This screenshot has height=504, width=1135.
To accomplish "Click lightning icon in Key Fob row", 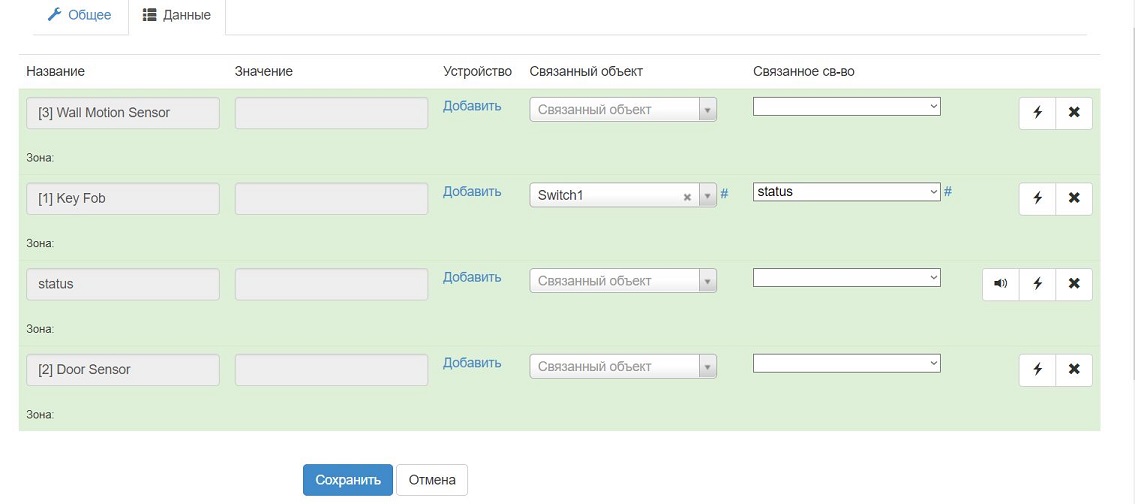I will pyautogui.click(x=1037, y=198).
